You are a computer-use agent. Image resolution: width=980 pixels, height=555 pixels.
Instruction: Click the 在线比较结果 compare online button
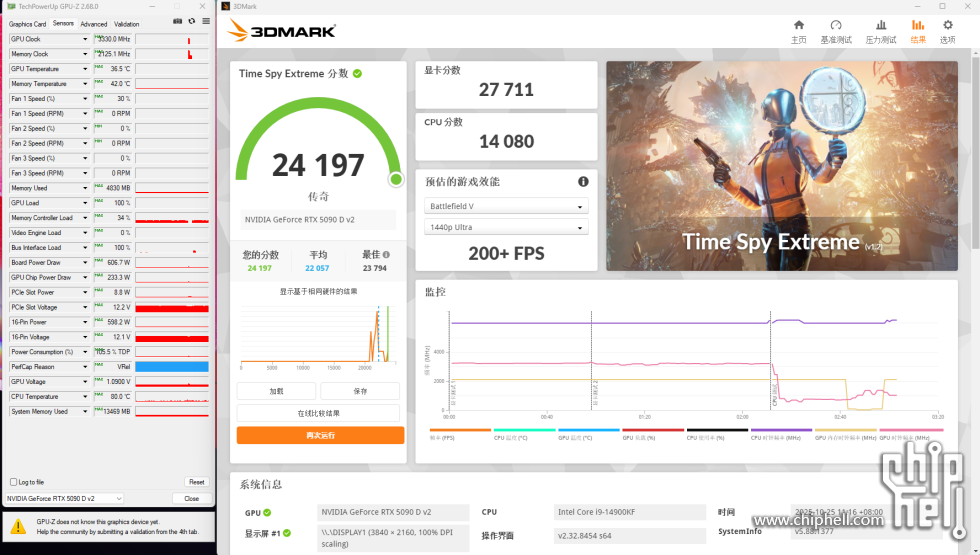318,413
